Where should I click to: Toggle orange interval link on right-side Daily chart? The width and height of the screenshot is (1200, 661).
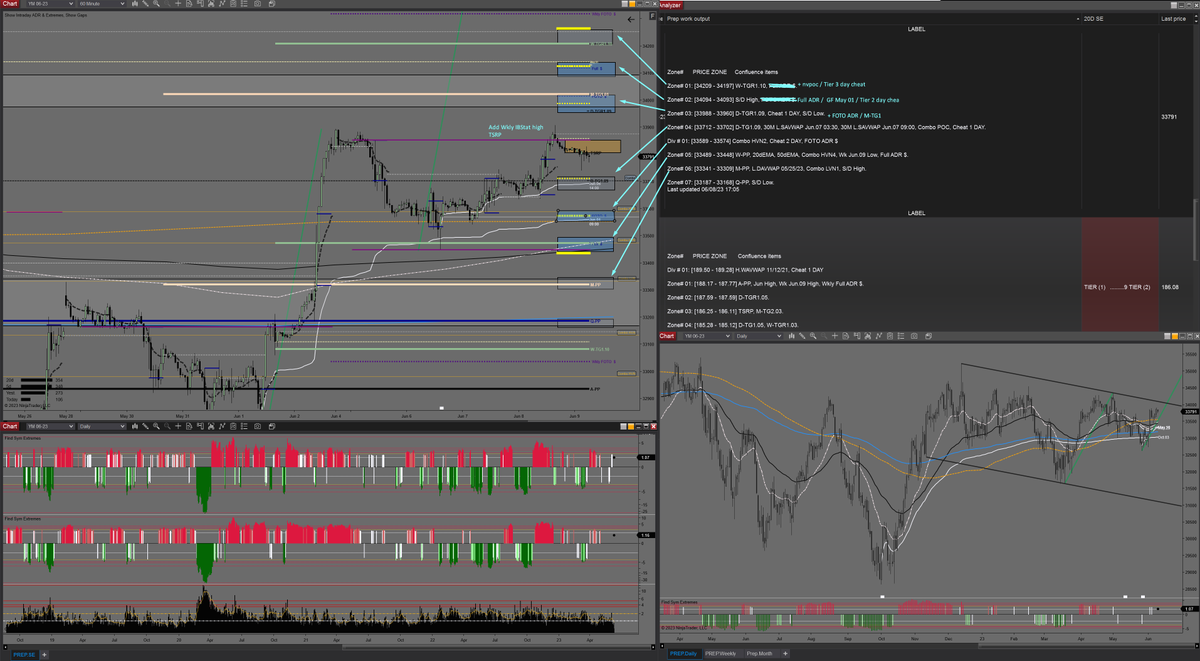coord(1175,336)
